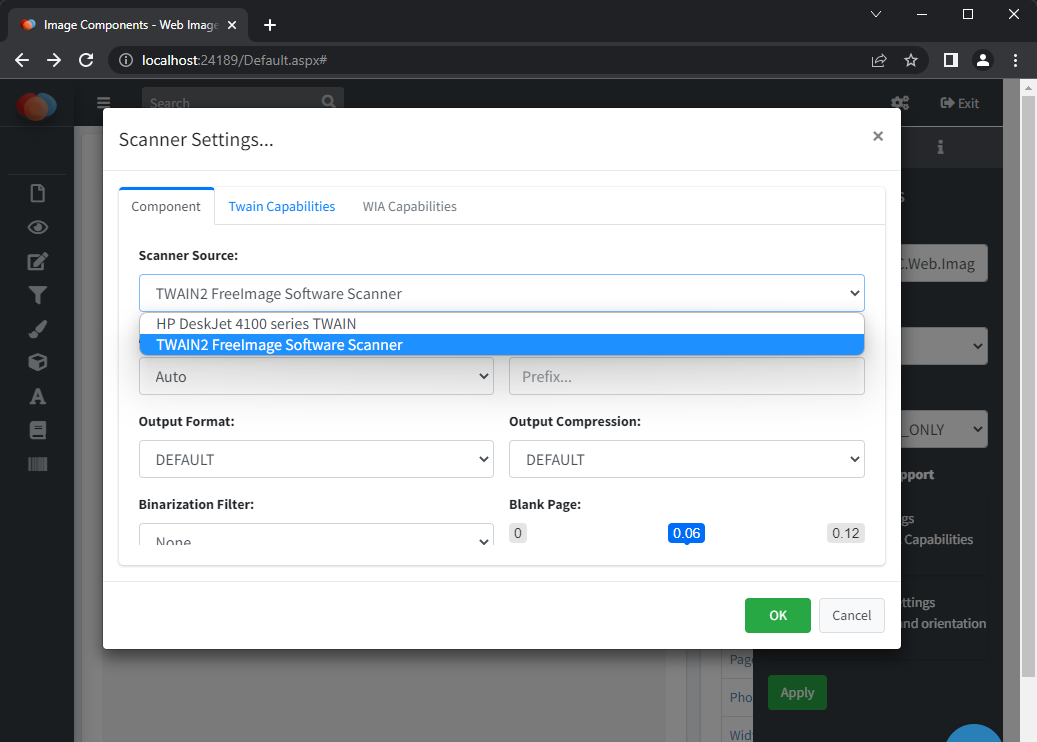This screenshot has width=1037, height=742.
Task: Click the Blank Page slider maximum 0.12 label
Action: pyautogui.click(x=846, y=533)
